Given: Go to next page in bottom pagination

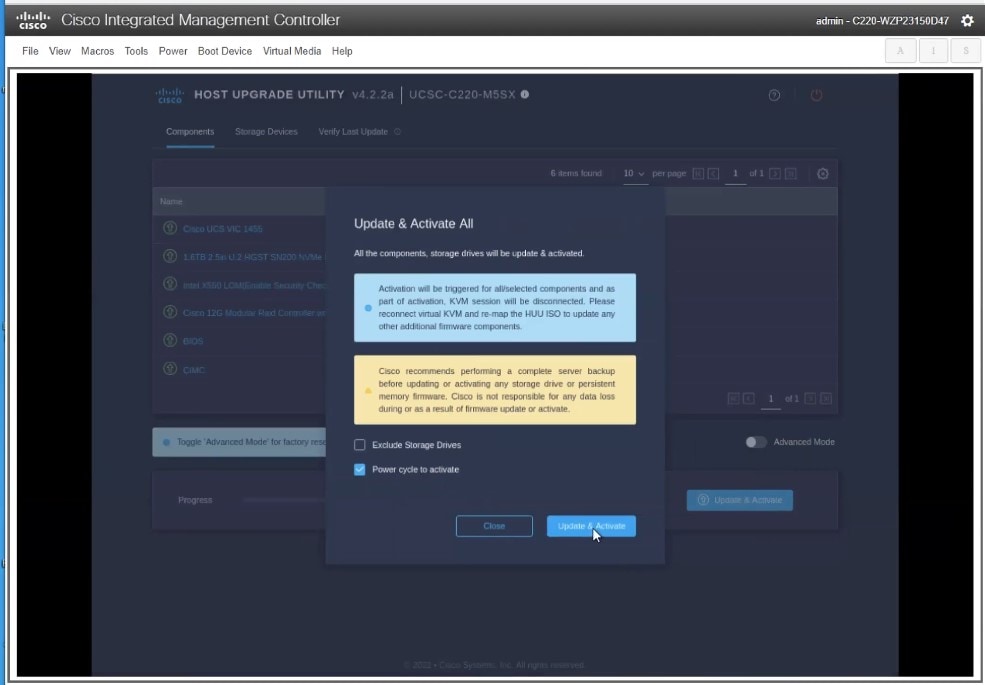Looking at the screenshot, I should (x=810, y=398).
